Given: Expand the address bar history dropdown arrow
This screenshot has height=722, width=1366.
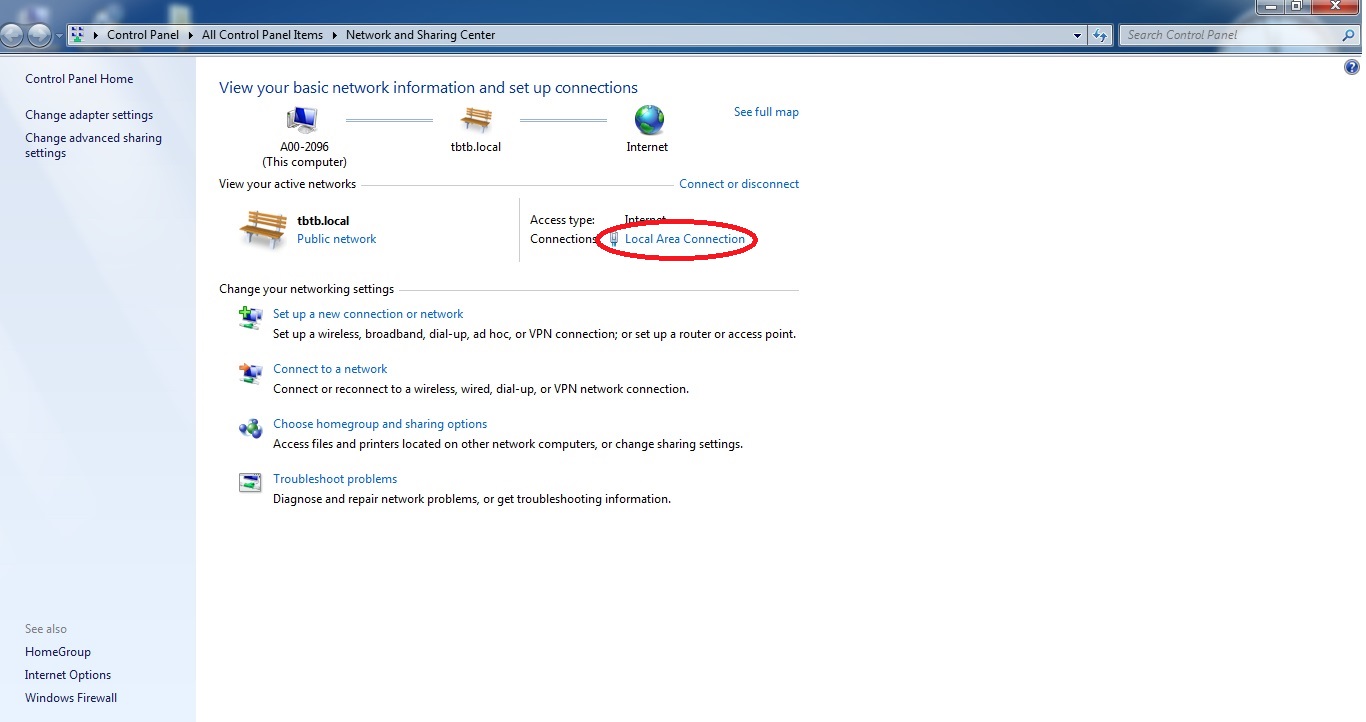Looking at the screenshot, I should pyautogui.click(x=1077, y=35).
